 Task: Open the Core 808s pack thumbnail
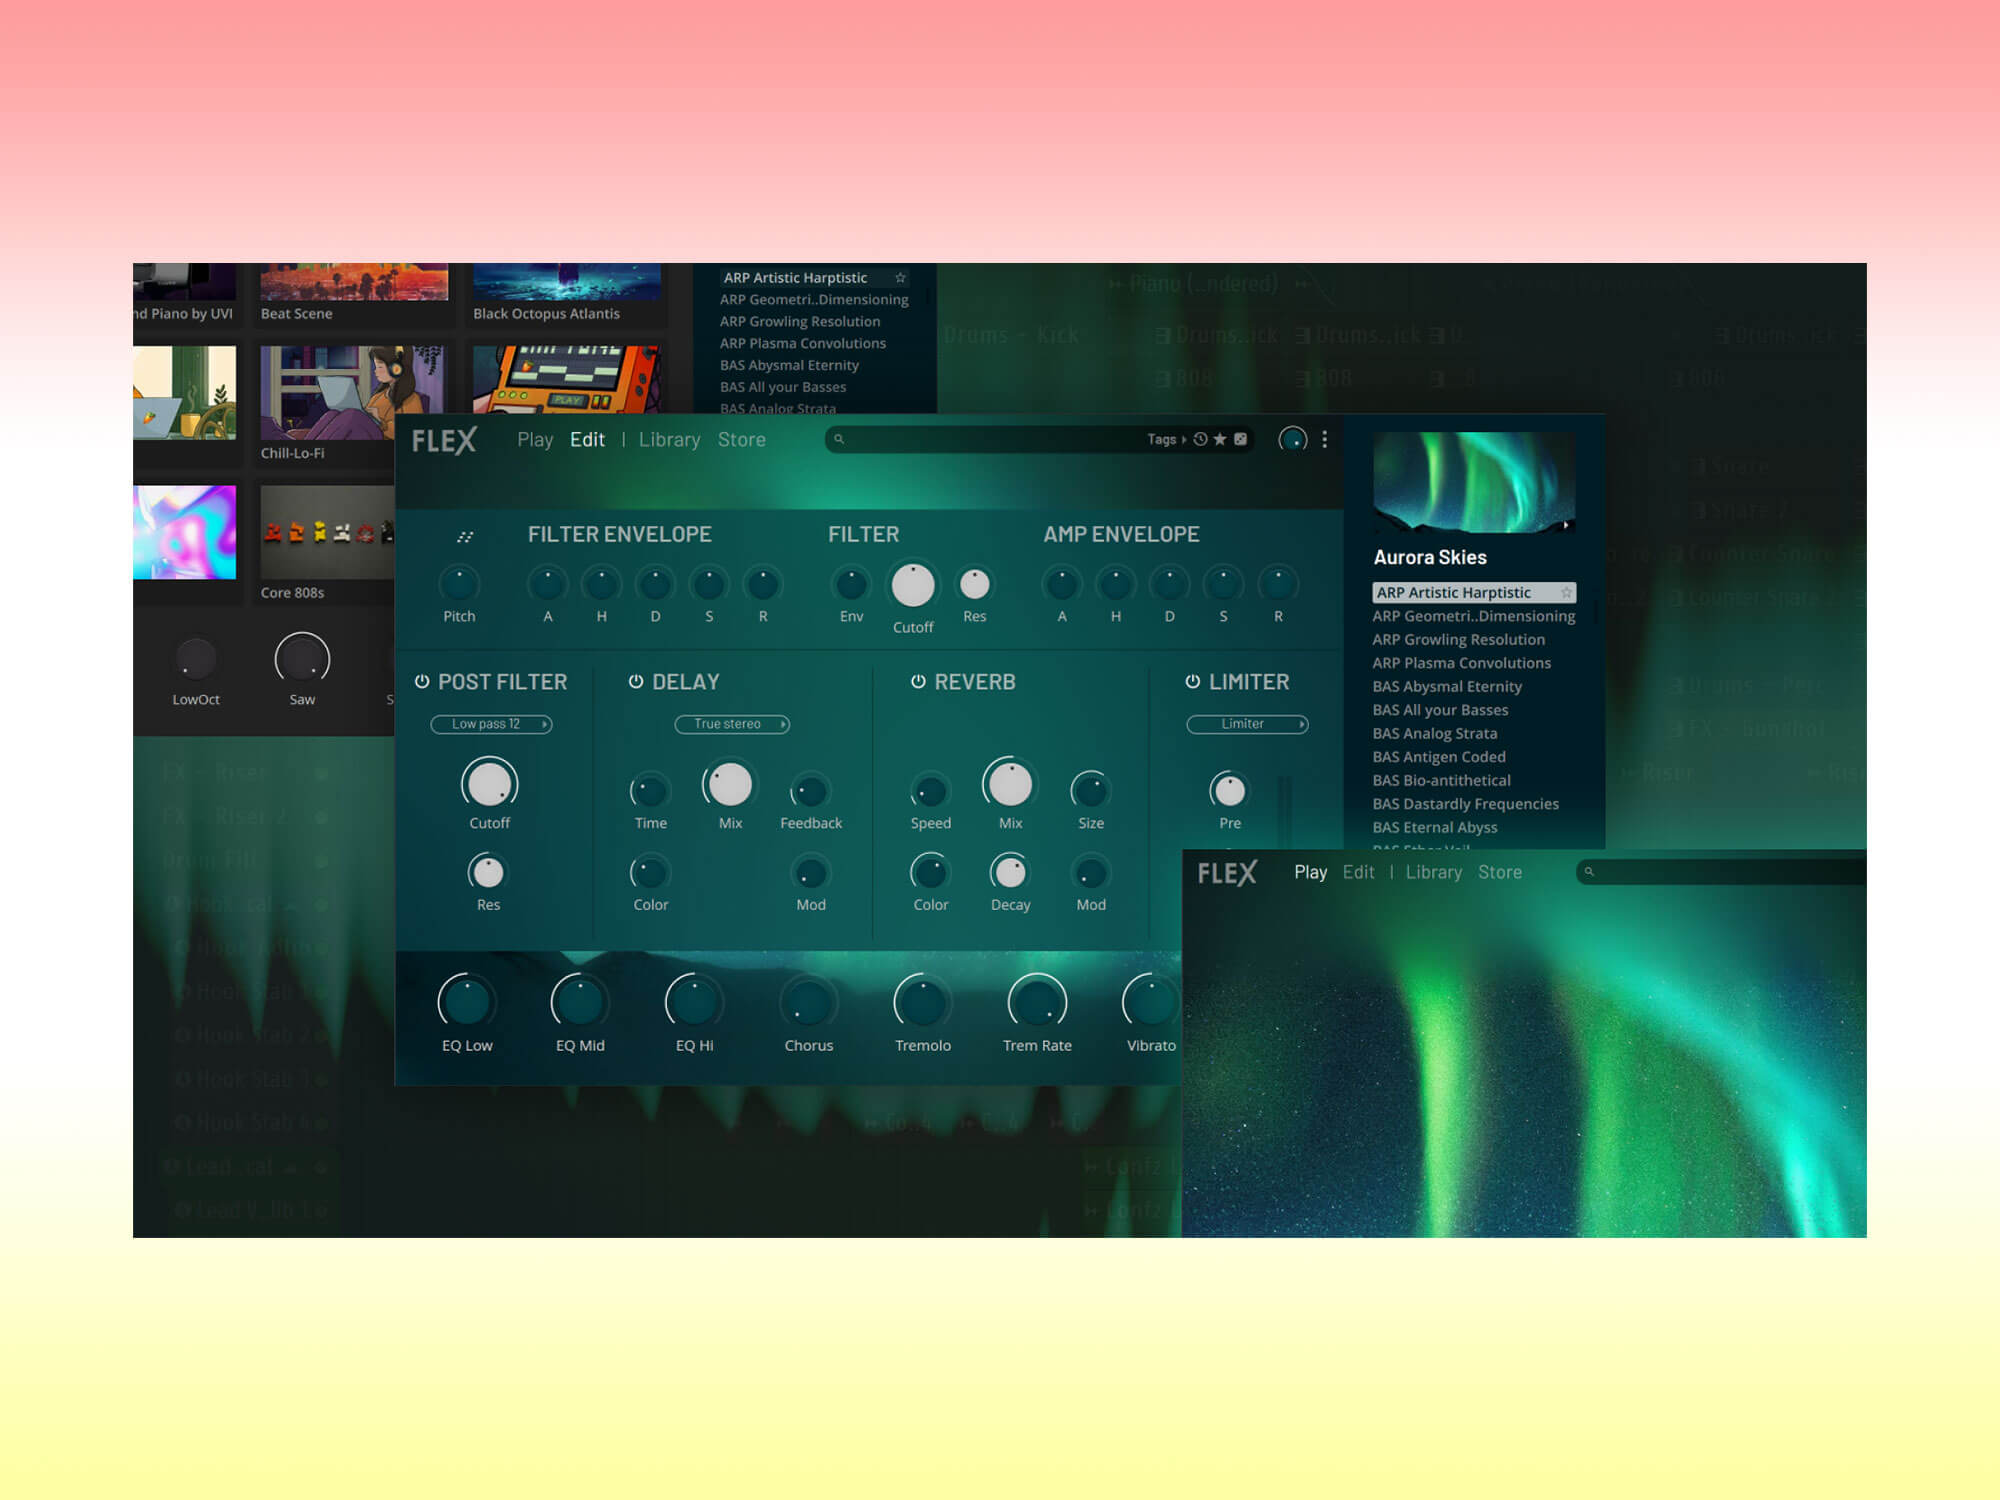[x=327, y=532]
